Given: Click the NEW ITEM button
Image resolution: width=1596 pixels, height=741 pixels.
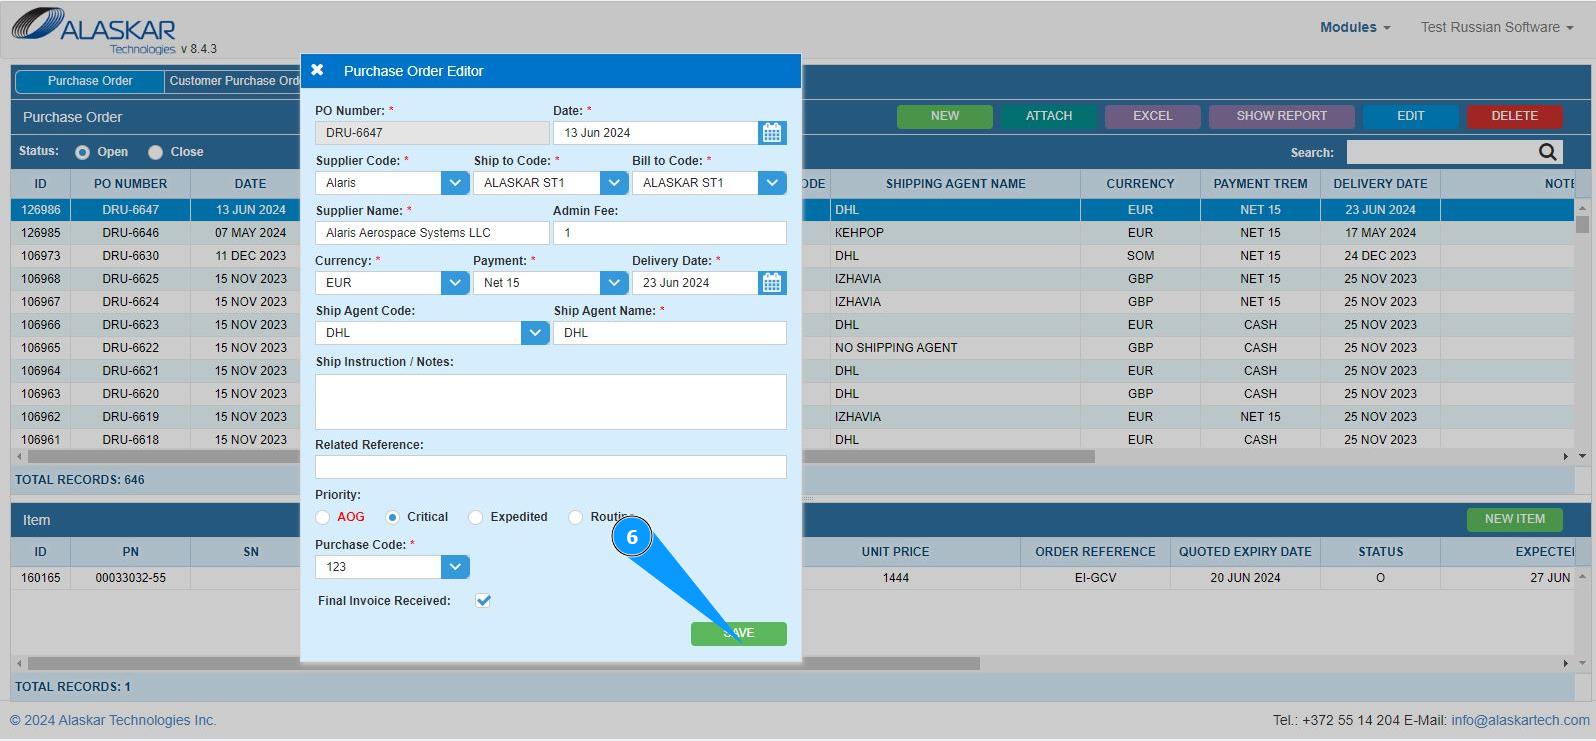Looking at the screenshot, I should pyautogui.click(x=1515, y=519).
